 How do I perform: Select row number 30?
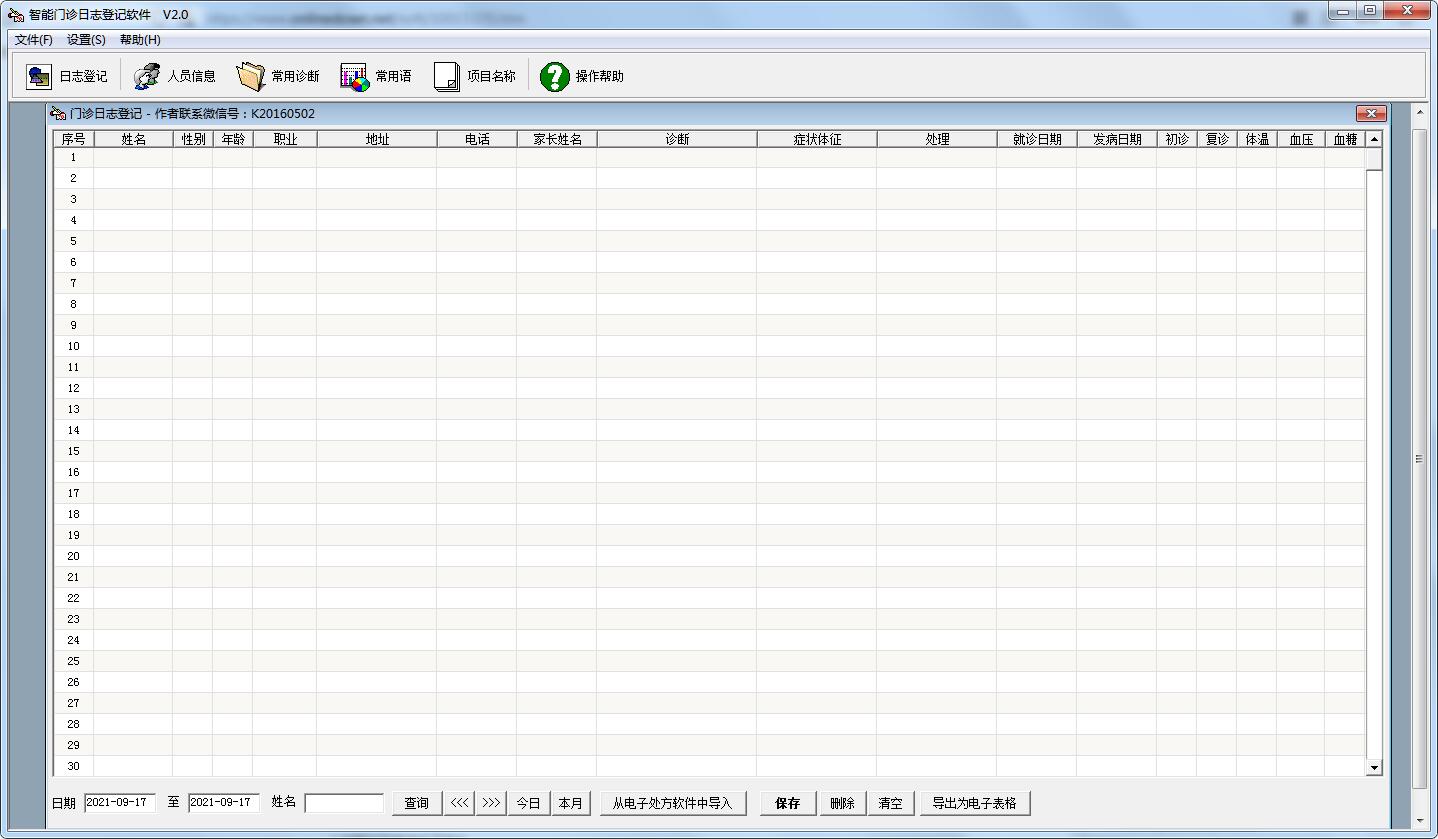click(74, 766)
